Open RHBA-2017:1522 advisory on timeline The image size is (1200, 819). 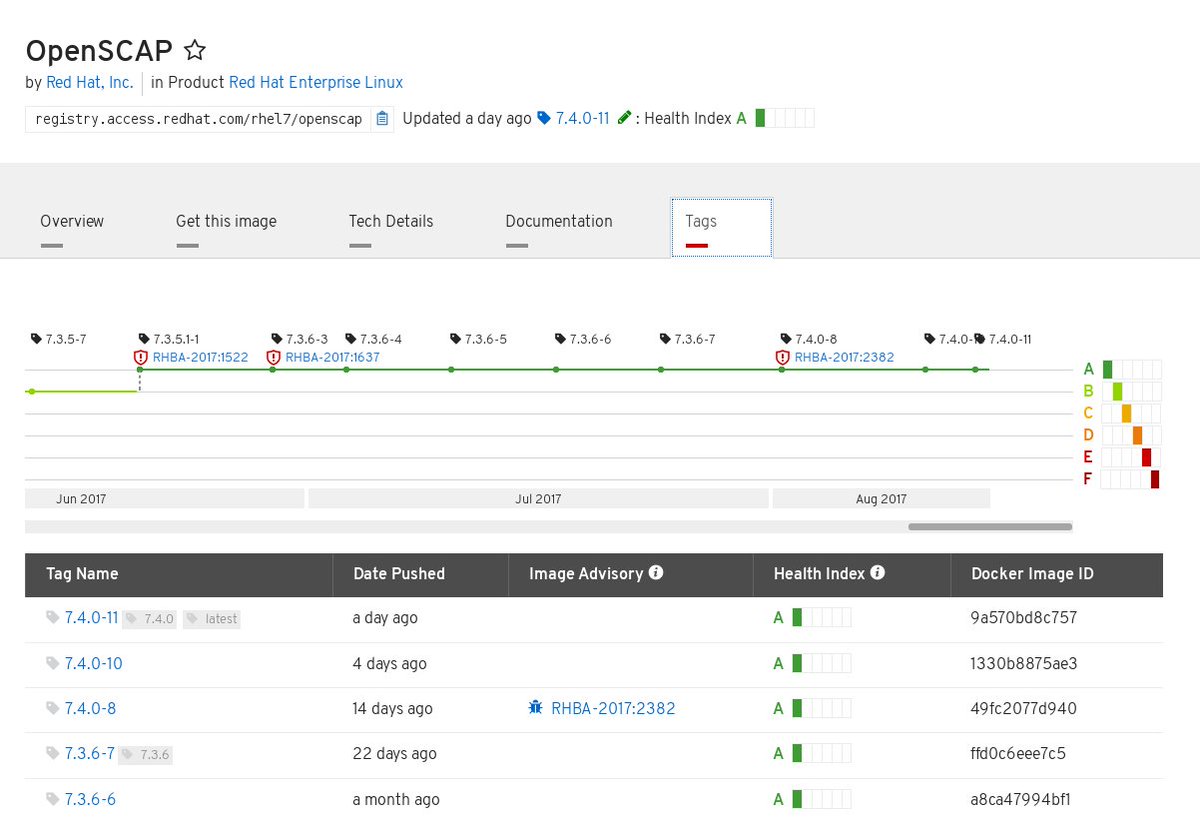coord(200,357)
